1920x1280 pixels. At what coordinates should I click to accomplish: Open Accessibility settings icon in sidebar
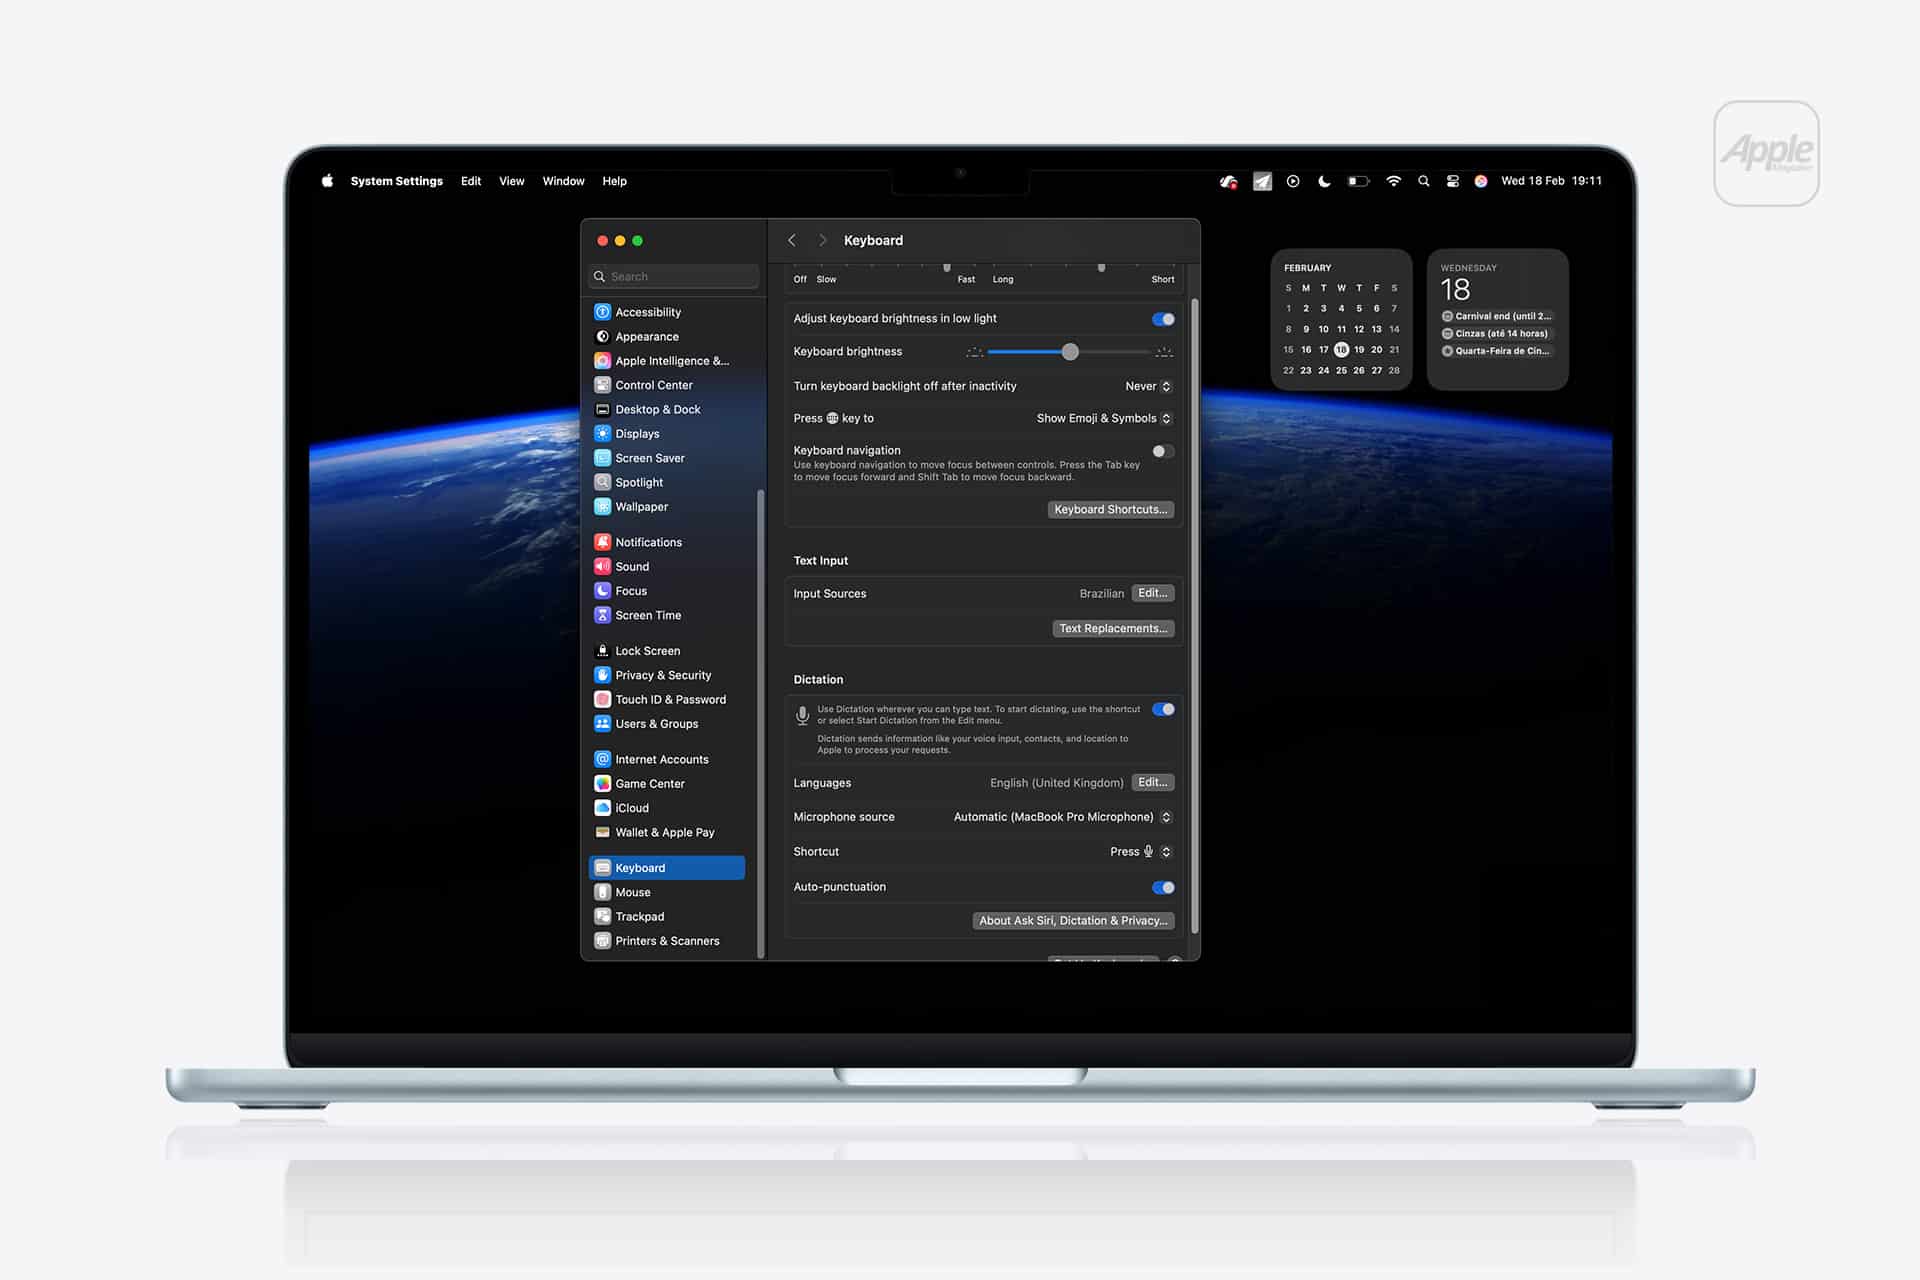pyautogui.click(x=602, y=312)
